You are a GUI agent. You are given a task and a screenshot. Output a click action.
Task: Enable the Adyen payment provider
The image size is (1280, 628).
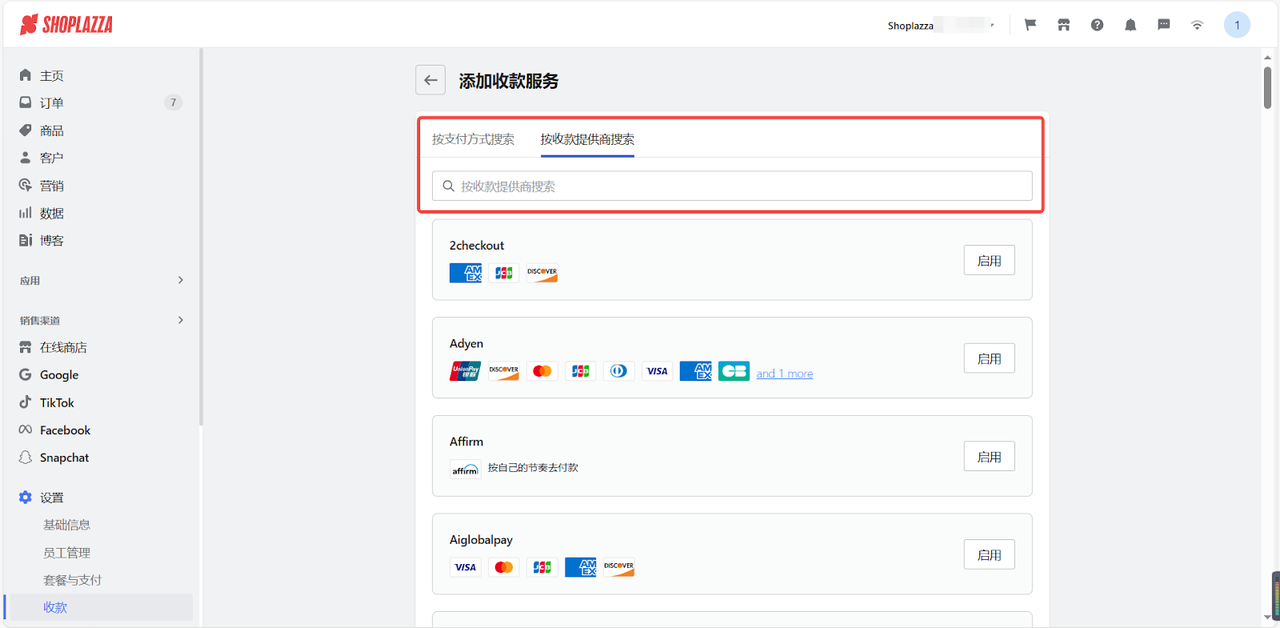click(988, 357)
